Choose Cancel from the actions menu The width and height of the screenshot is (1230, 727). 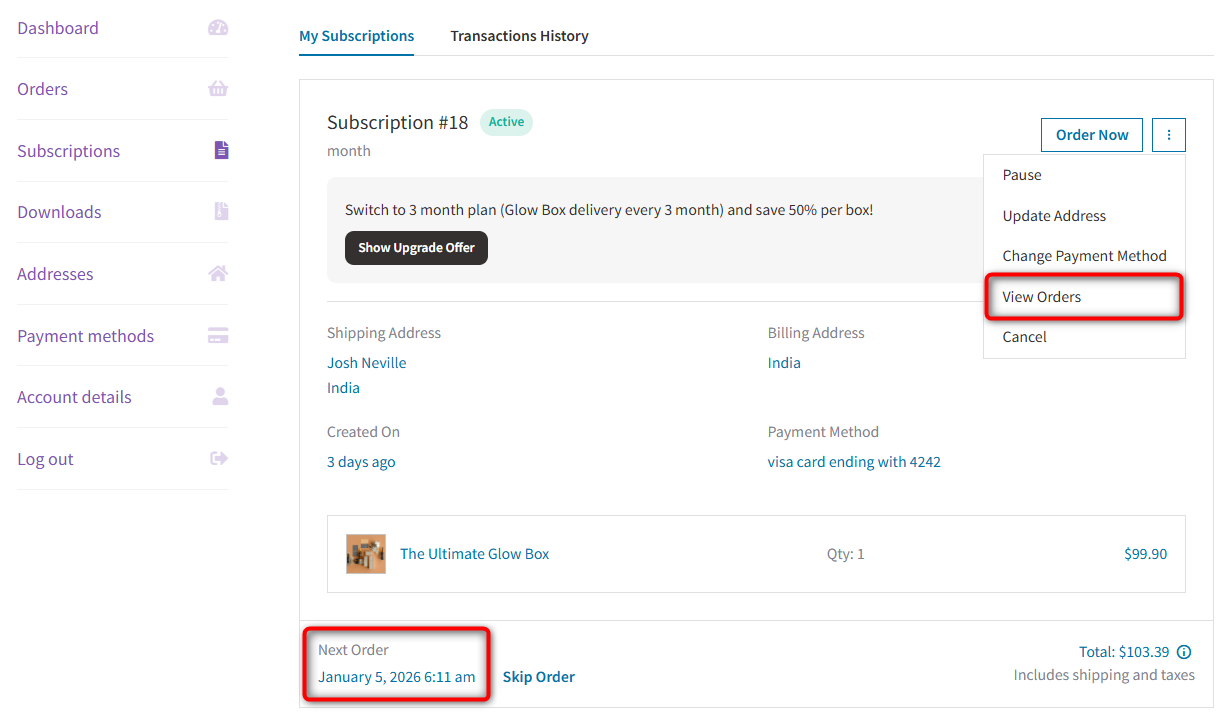click(x=1024, y=336)
